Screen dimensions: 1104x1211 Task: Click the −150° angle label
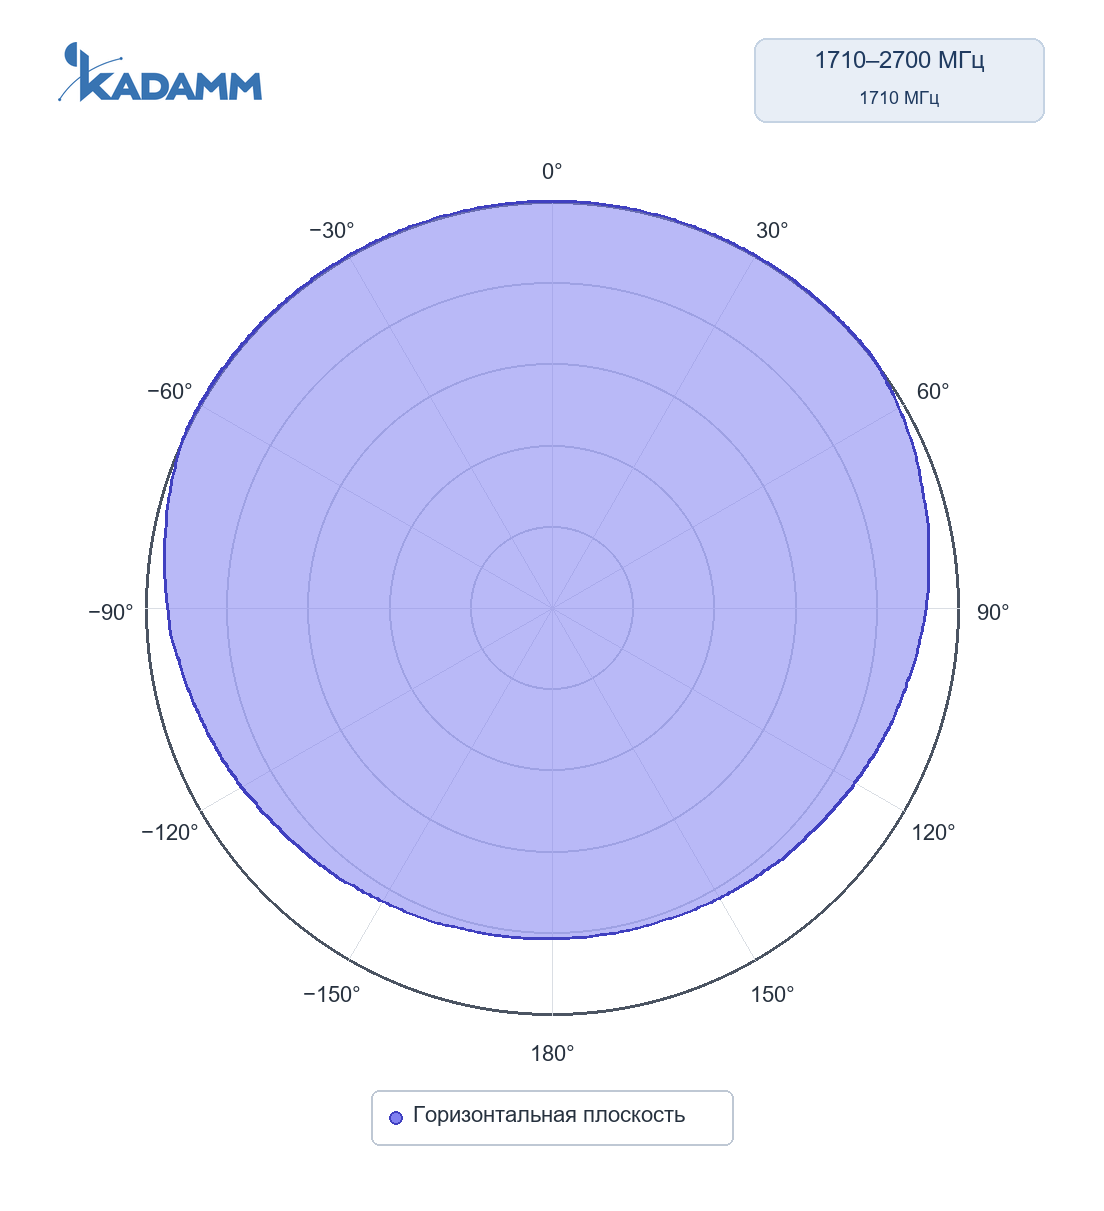point(332,994)
